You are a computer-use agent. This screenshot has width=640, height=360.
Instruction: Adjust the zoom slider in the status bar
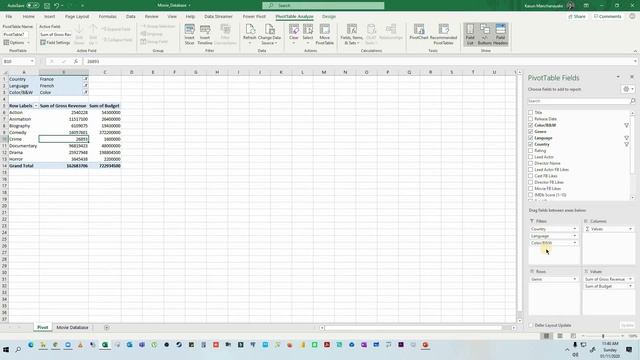603,336
